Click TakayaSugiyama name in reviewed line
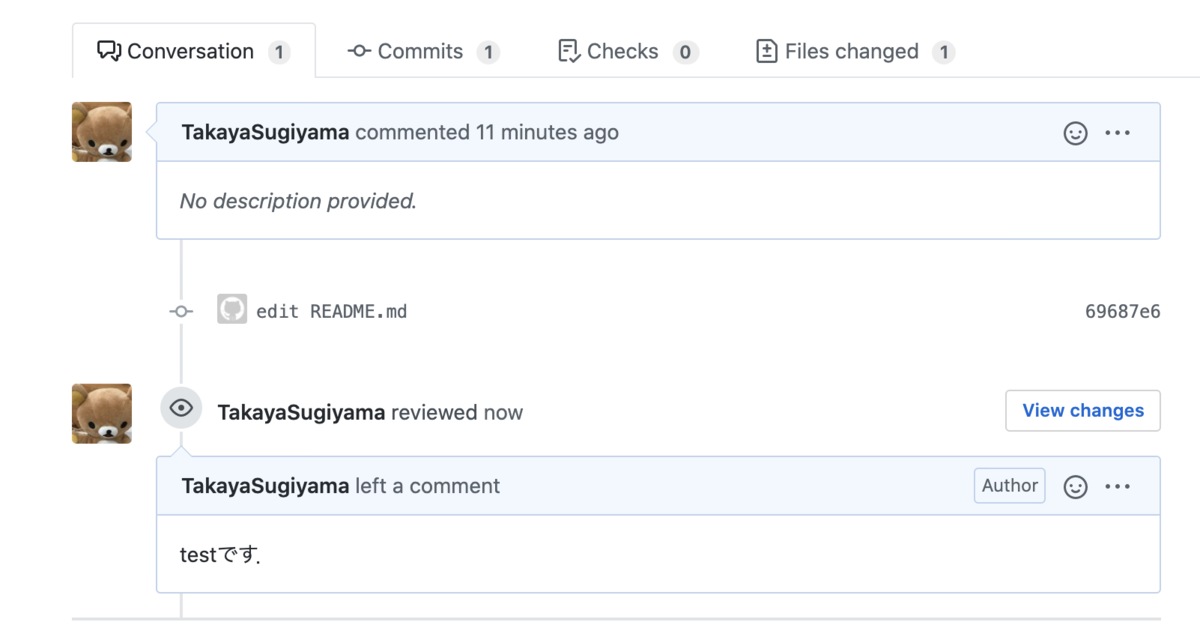The height and width of the screenshot is (631, 1200). pyautogui.click(x=301, y=412)
